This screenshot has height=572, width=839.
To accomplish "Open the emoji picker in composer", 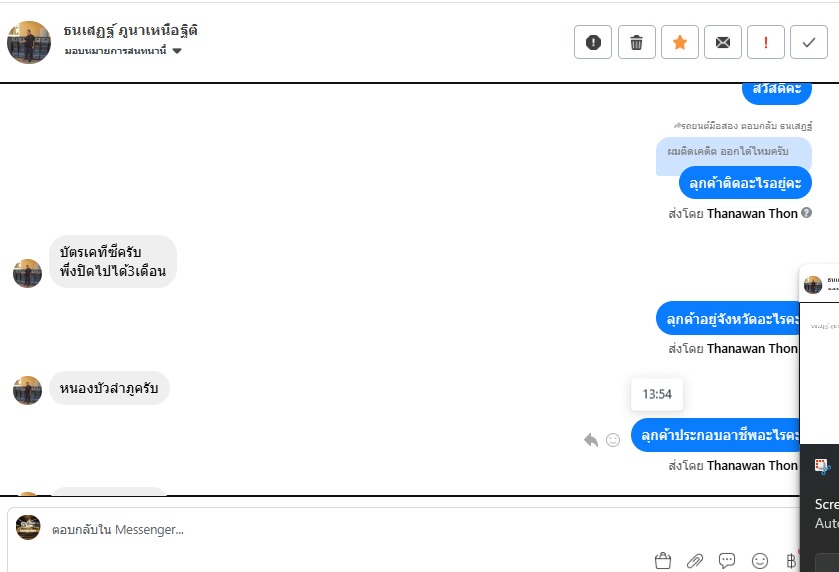I will [x=759, y=560].
